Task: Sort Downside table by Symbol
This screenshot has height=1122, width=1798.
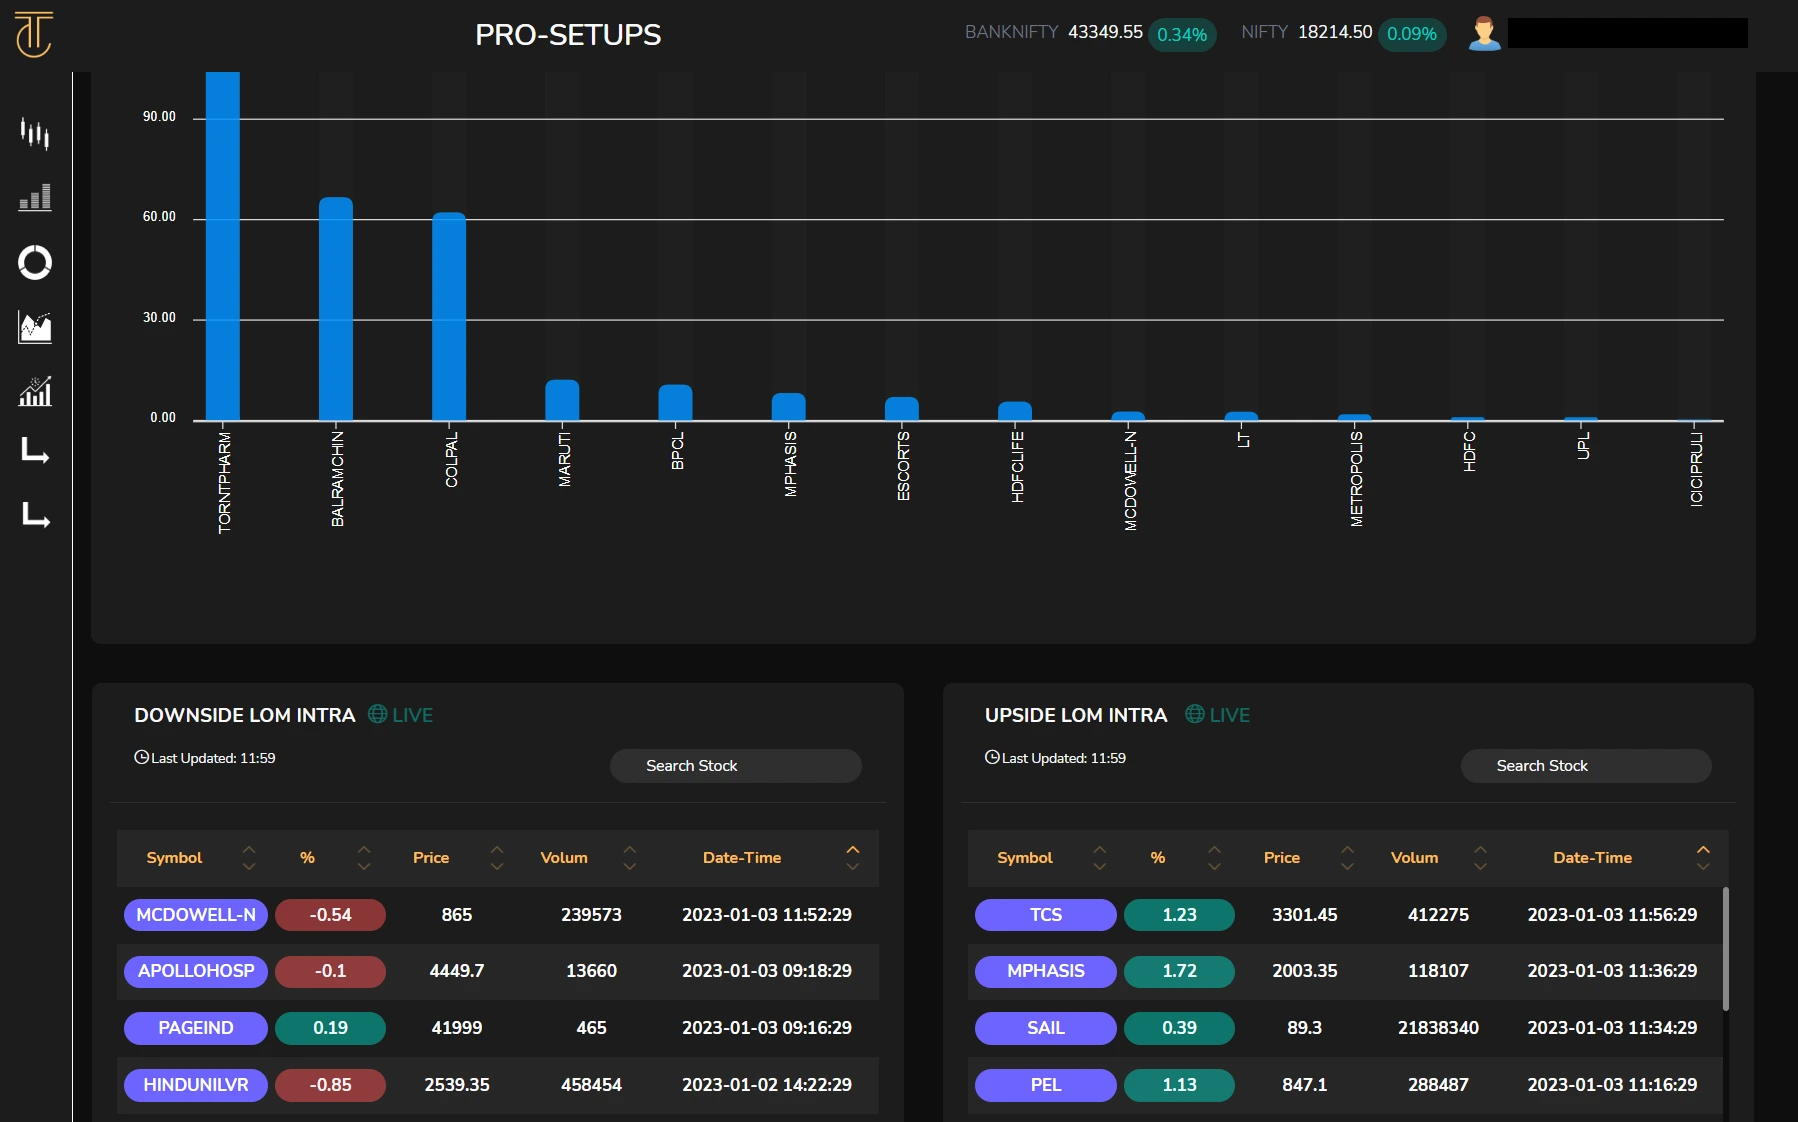Action: 249,857
